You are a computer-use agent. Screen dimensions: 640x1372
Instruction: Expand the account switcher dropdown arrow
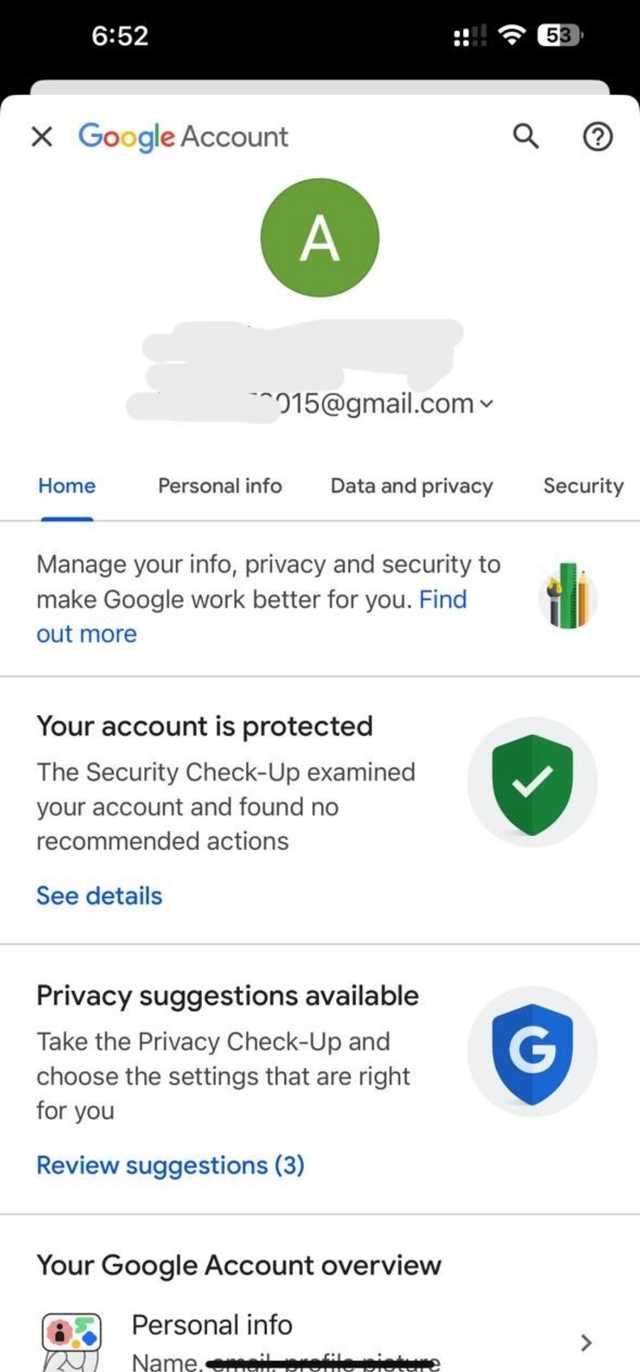[x=487, y=405]
